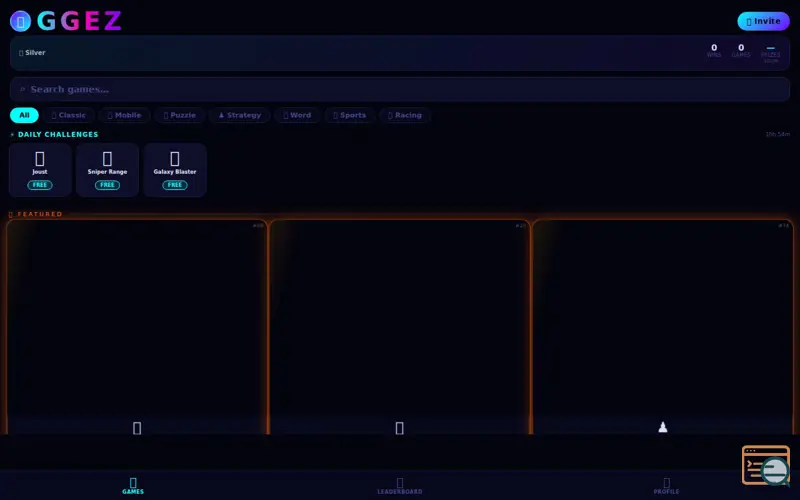This screenshot has width=800, height=500.
Task: Click the Wins counter in the stats bar
Action: point(714,51)
